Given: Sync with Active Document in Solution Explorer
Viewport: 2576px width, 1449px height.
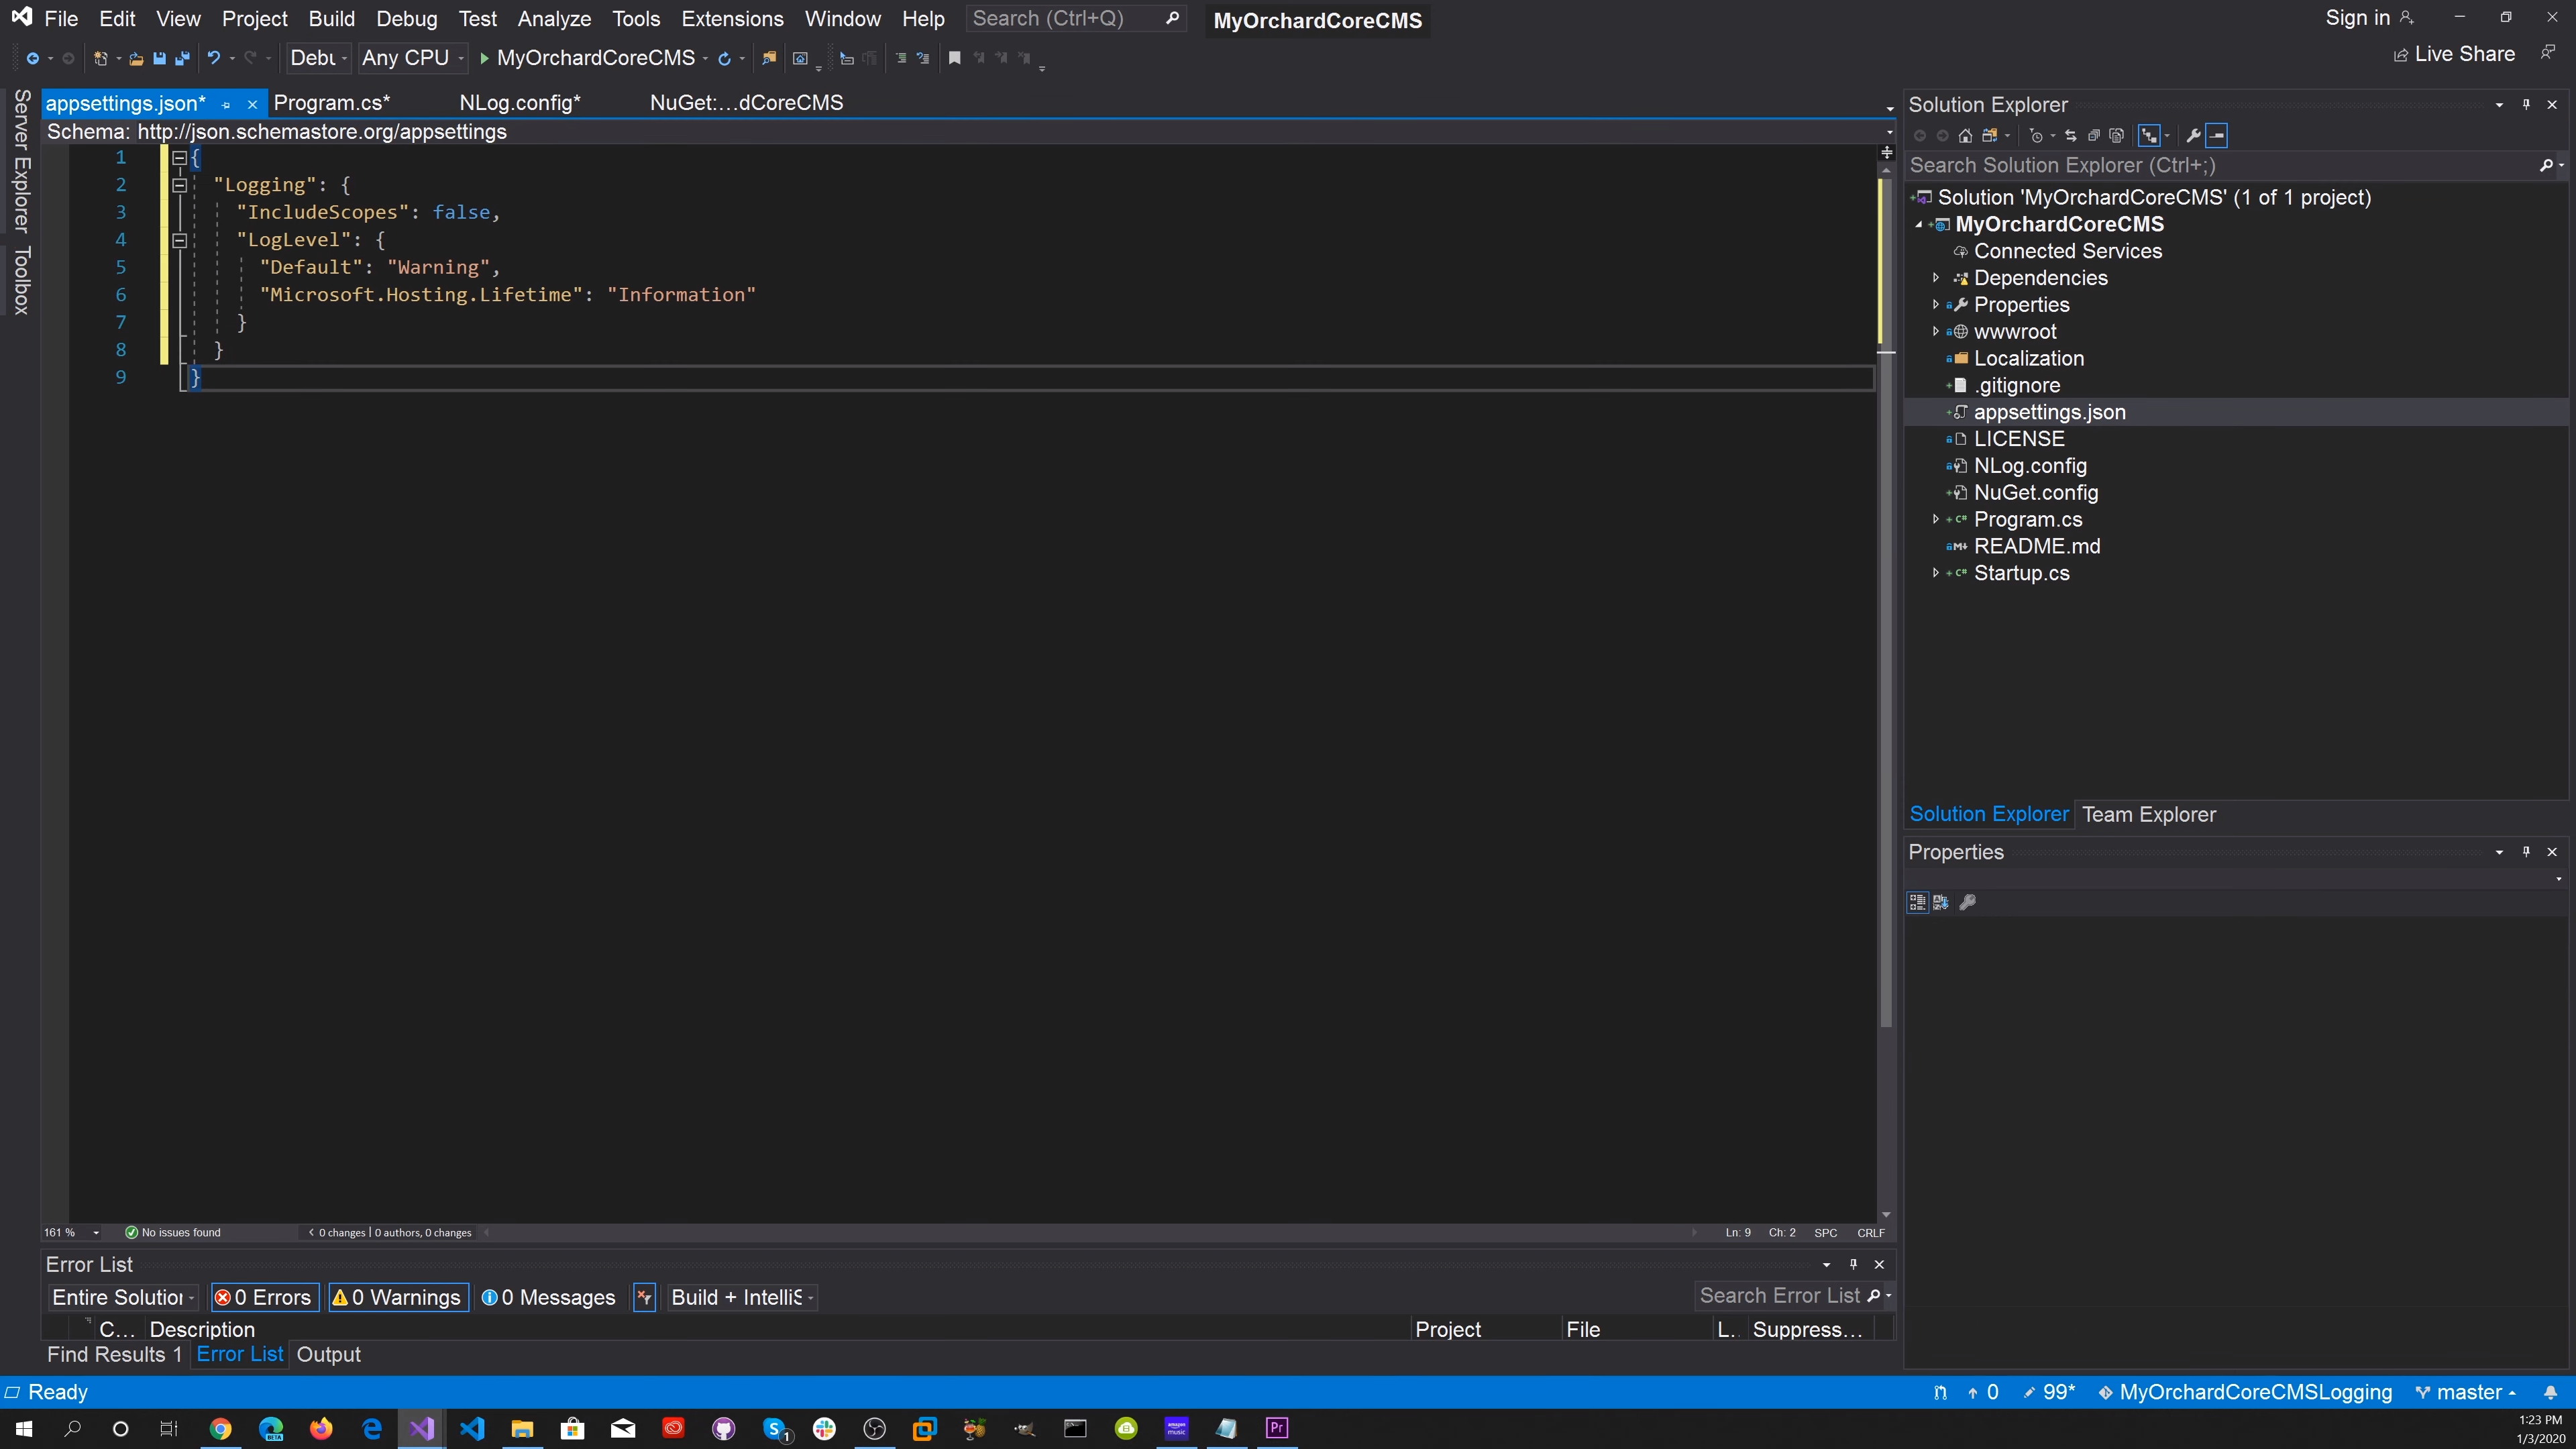Looking at the screenshot, I should [x=2070, y=135].
